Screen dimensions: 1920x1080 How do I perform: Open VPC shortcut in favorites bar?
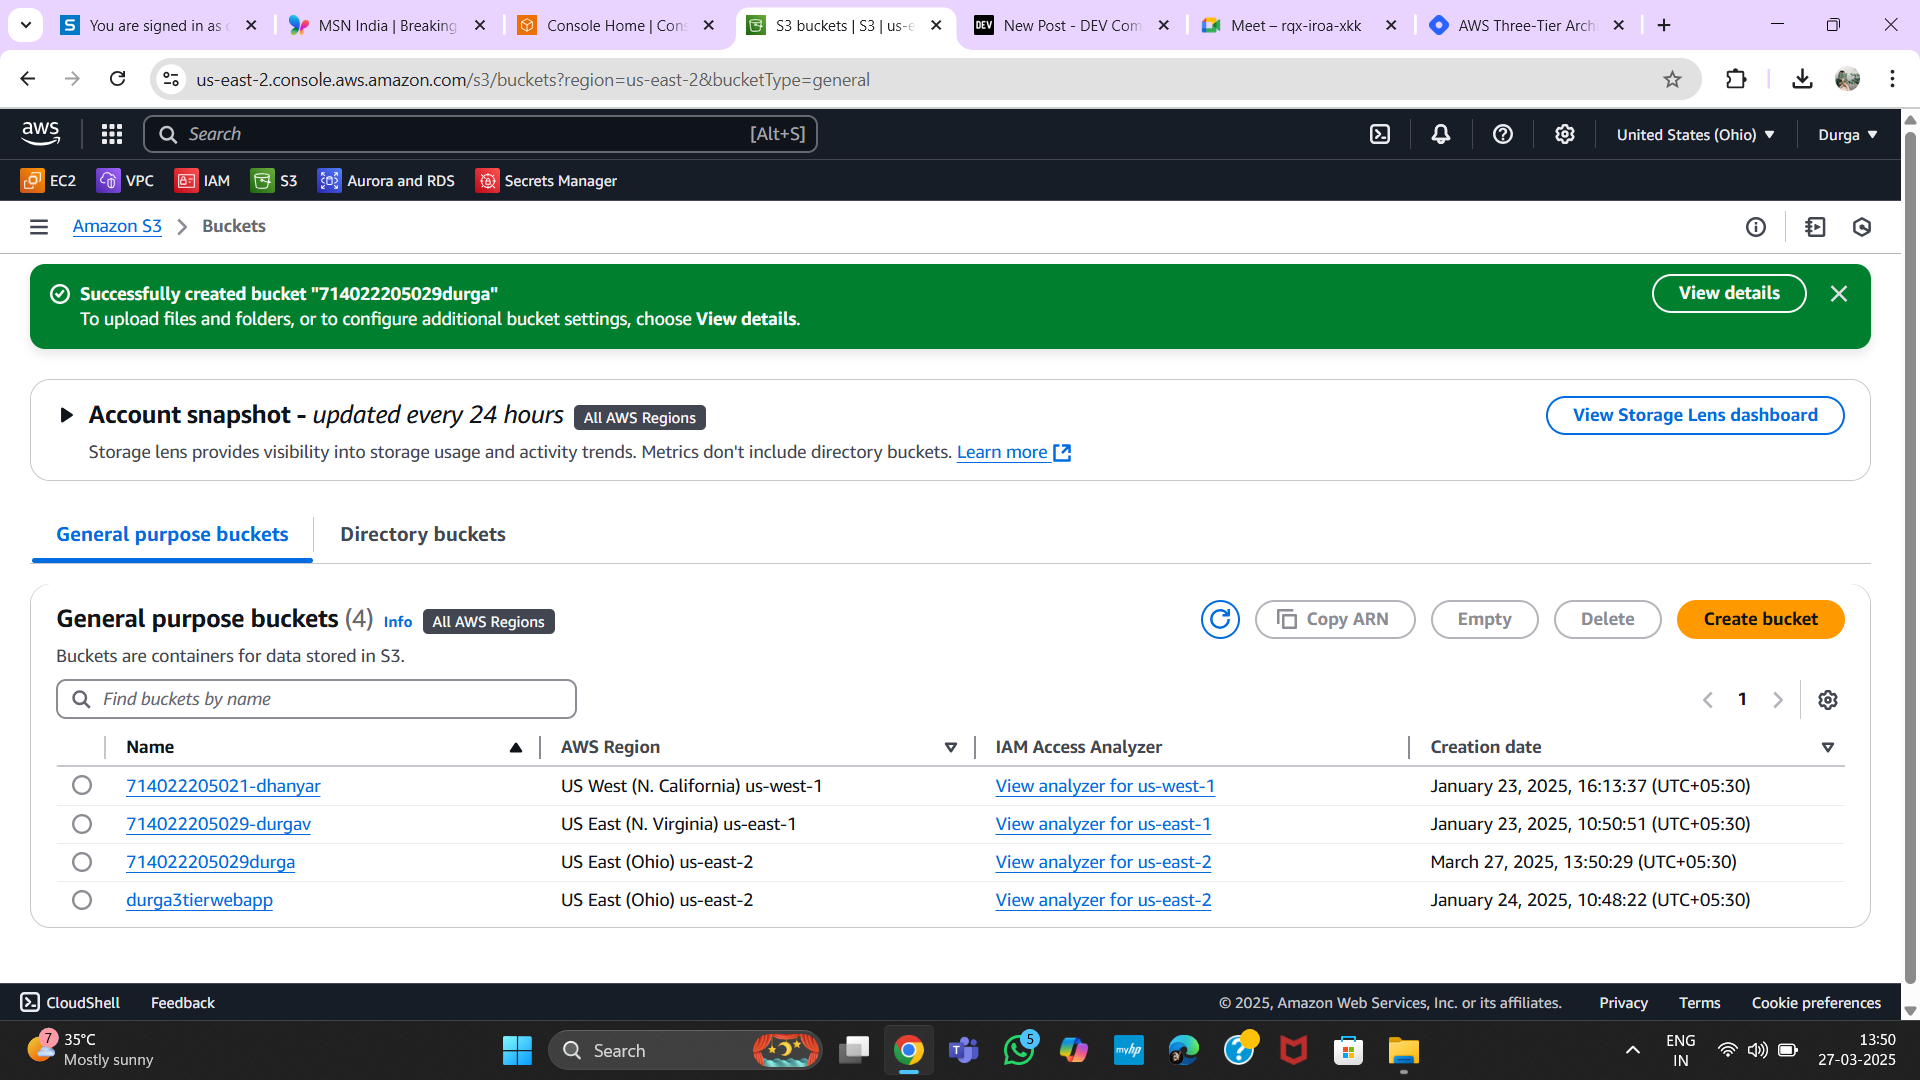[x=125, y=181]
